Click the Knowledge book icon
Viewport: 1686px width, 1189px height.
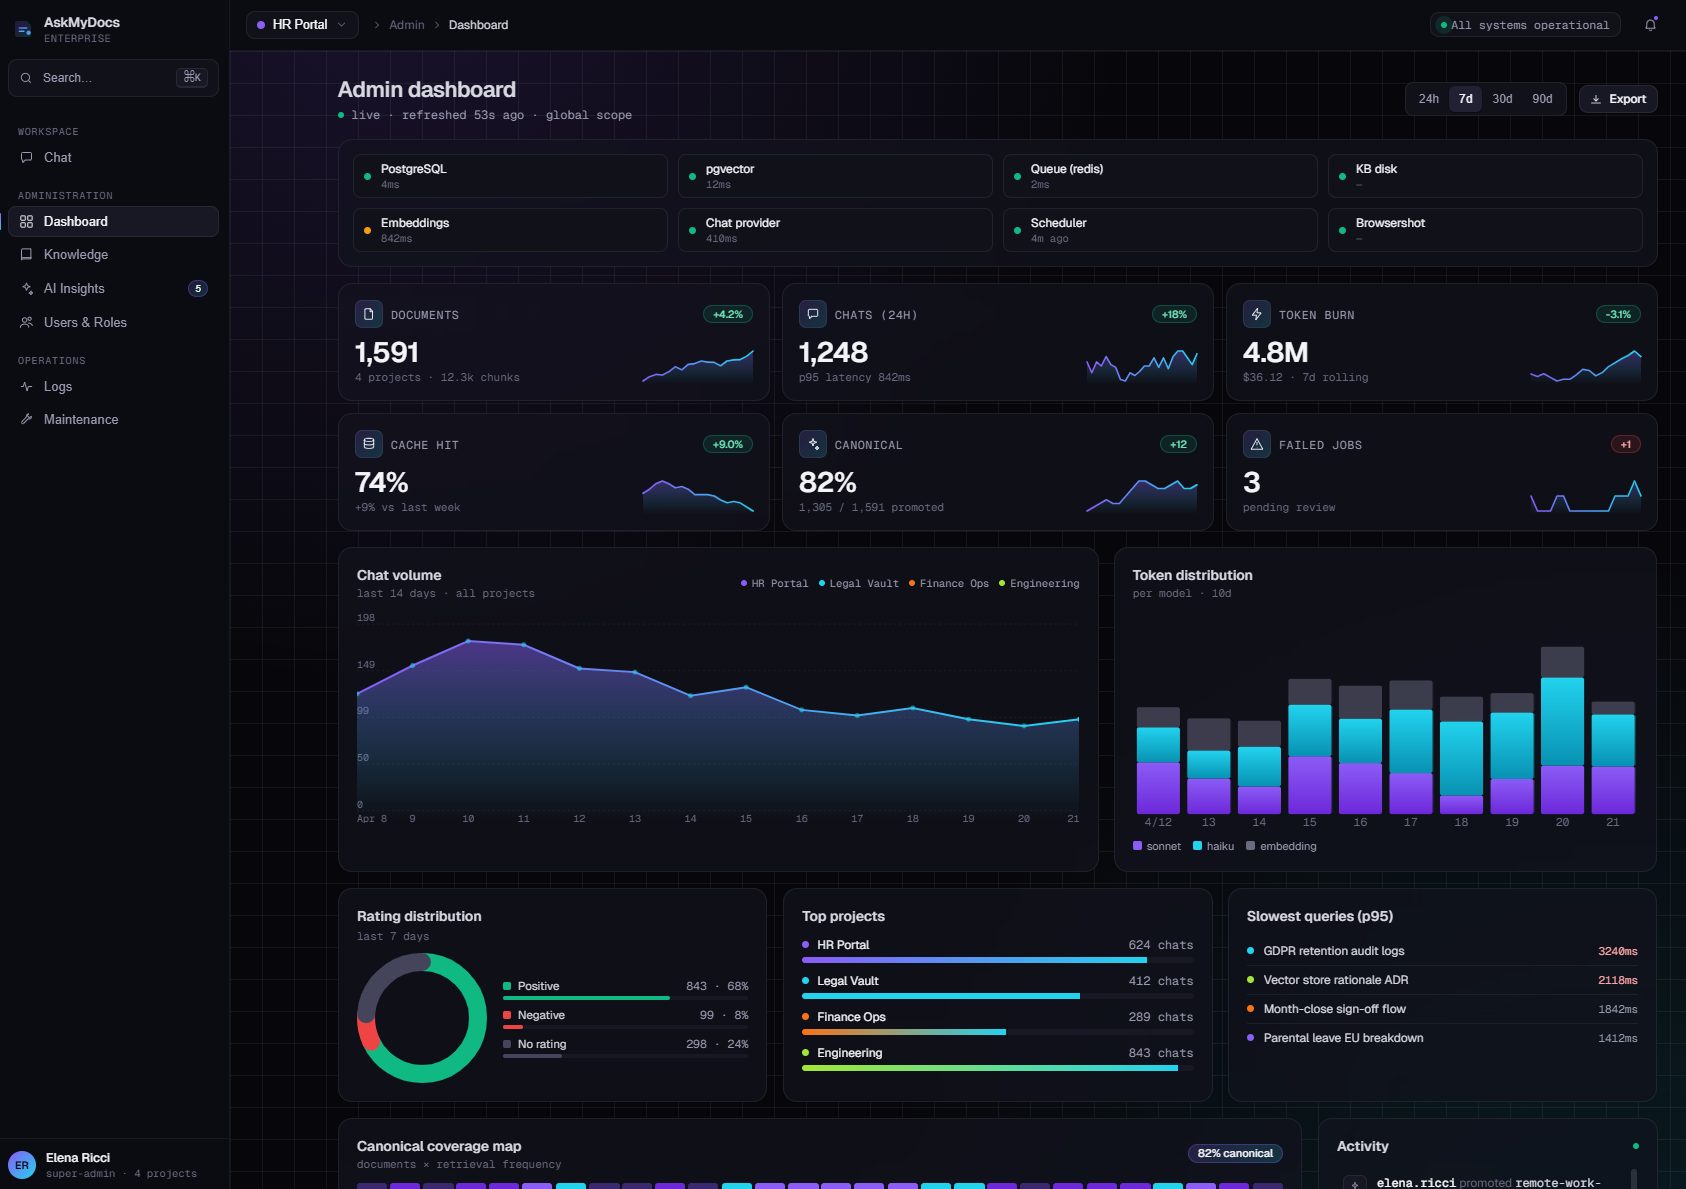[x=27, y=254]
